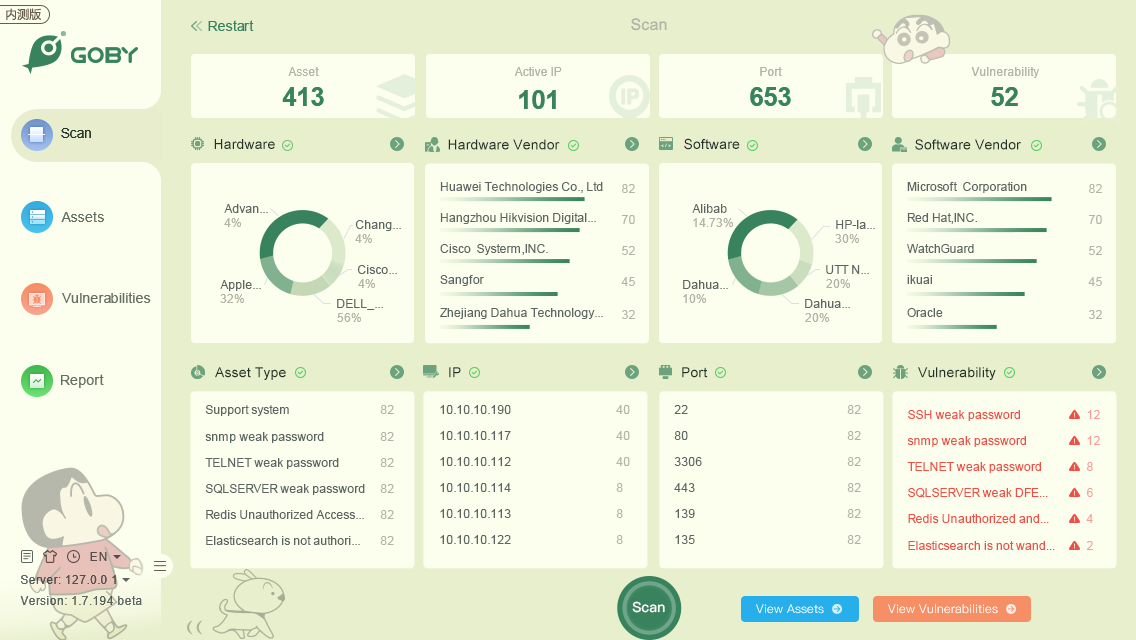Toggle the check mark next to Asset Type
This screenshot has width=1136, height=640.
[x=300, y=373]
